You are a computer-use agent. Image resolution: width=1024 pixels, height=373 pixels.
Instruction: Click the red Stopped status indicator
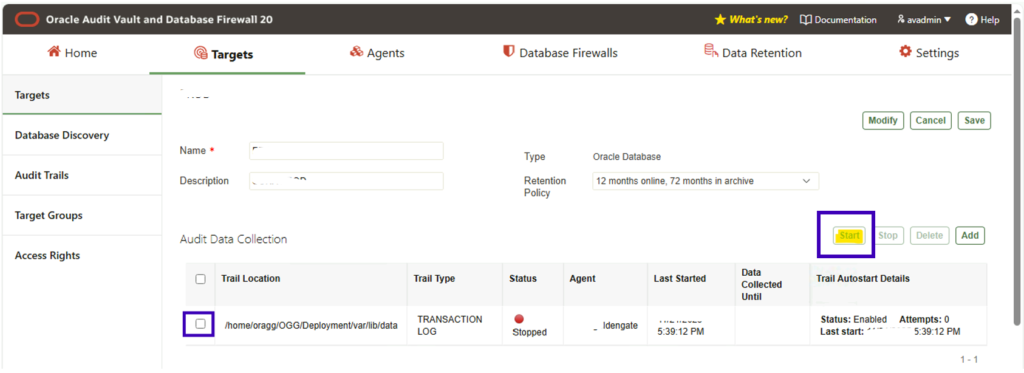[519, 319]
